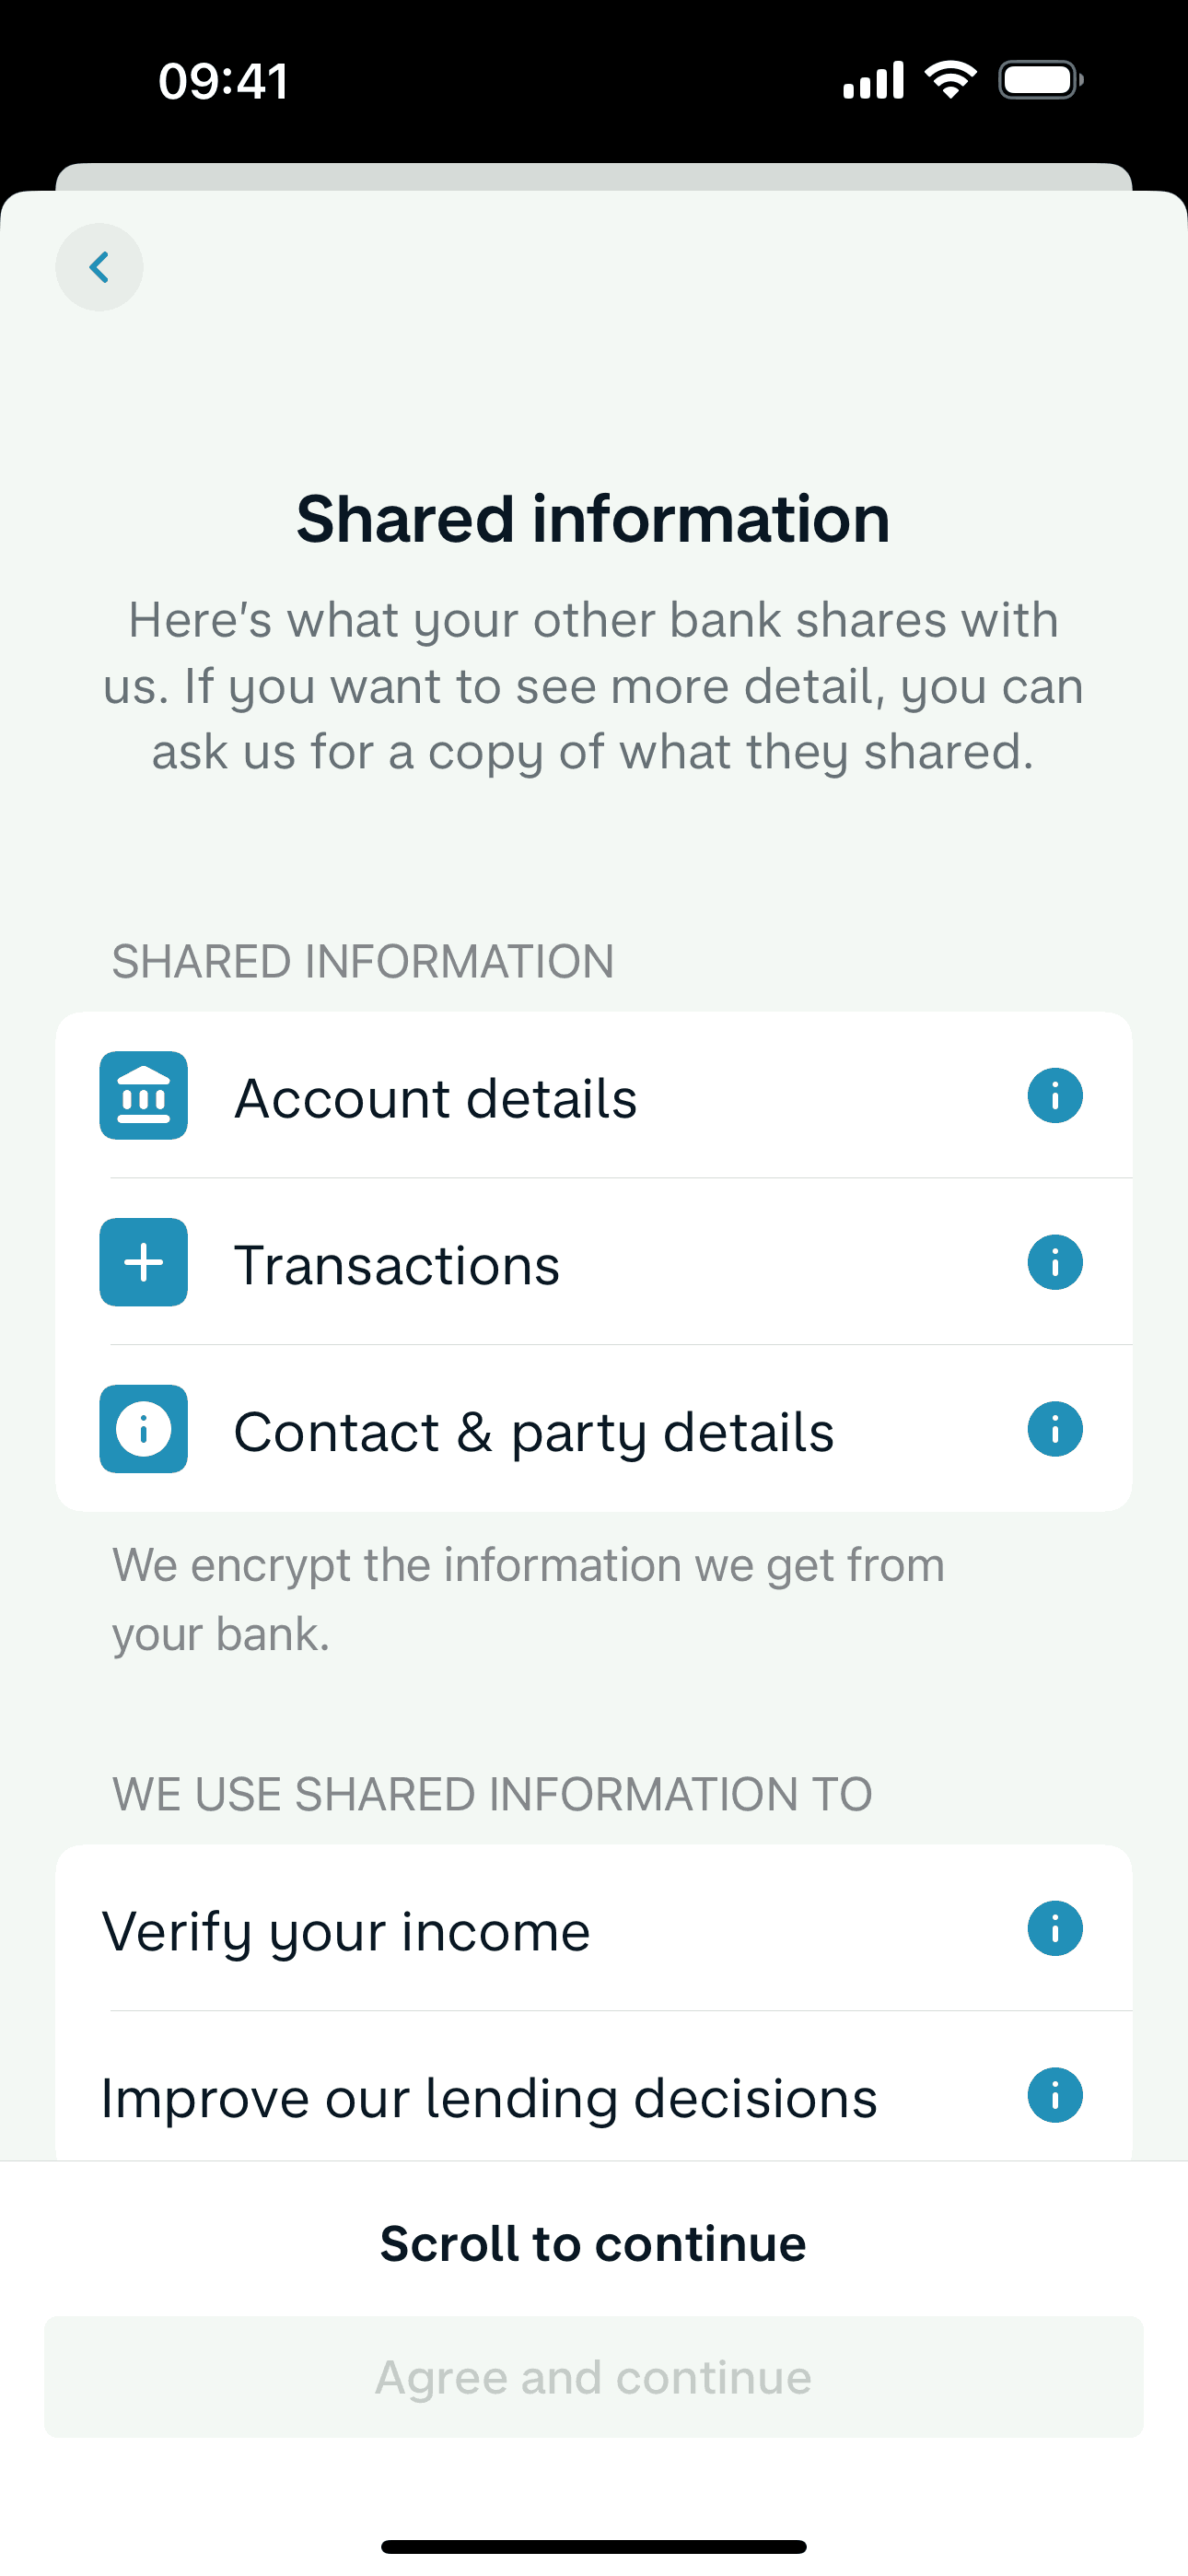Viewport: 1188px width, 2576px height.
Task: Tap the bank building icon
Action: pos(143,1096)
